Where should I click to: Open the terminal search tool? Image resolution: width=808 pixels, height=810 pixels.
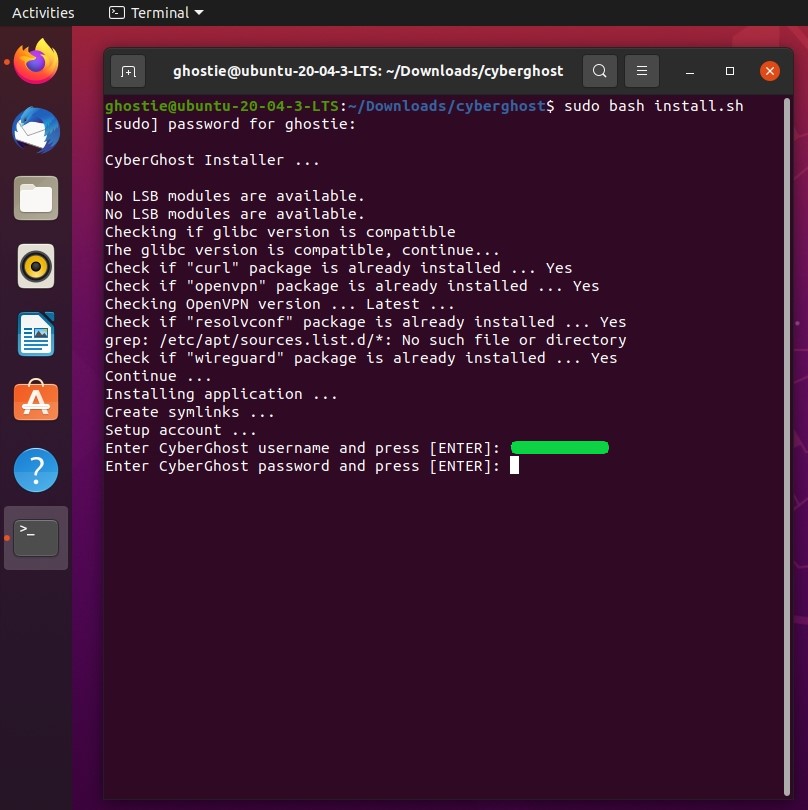point(599,71)
